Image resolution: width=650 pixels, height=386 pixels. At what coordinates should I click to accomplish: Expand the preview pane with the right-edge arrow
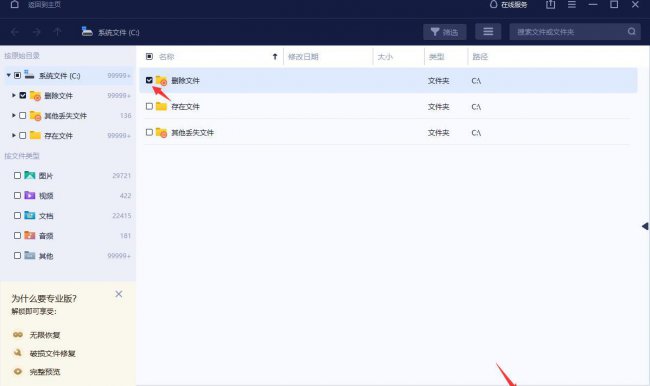click(x=645, y=226)
